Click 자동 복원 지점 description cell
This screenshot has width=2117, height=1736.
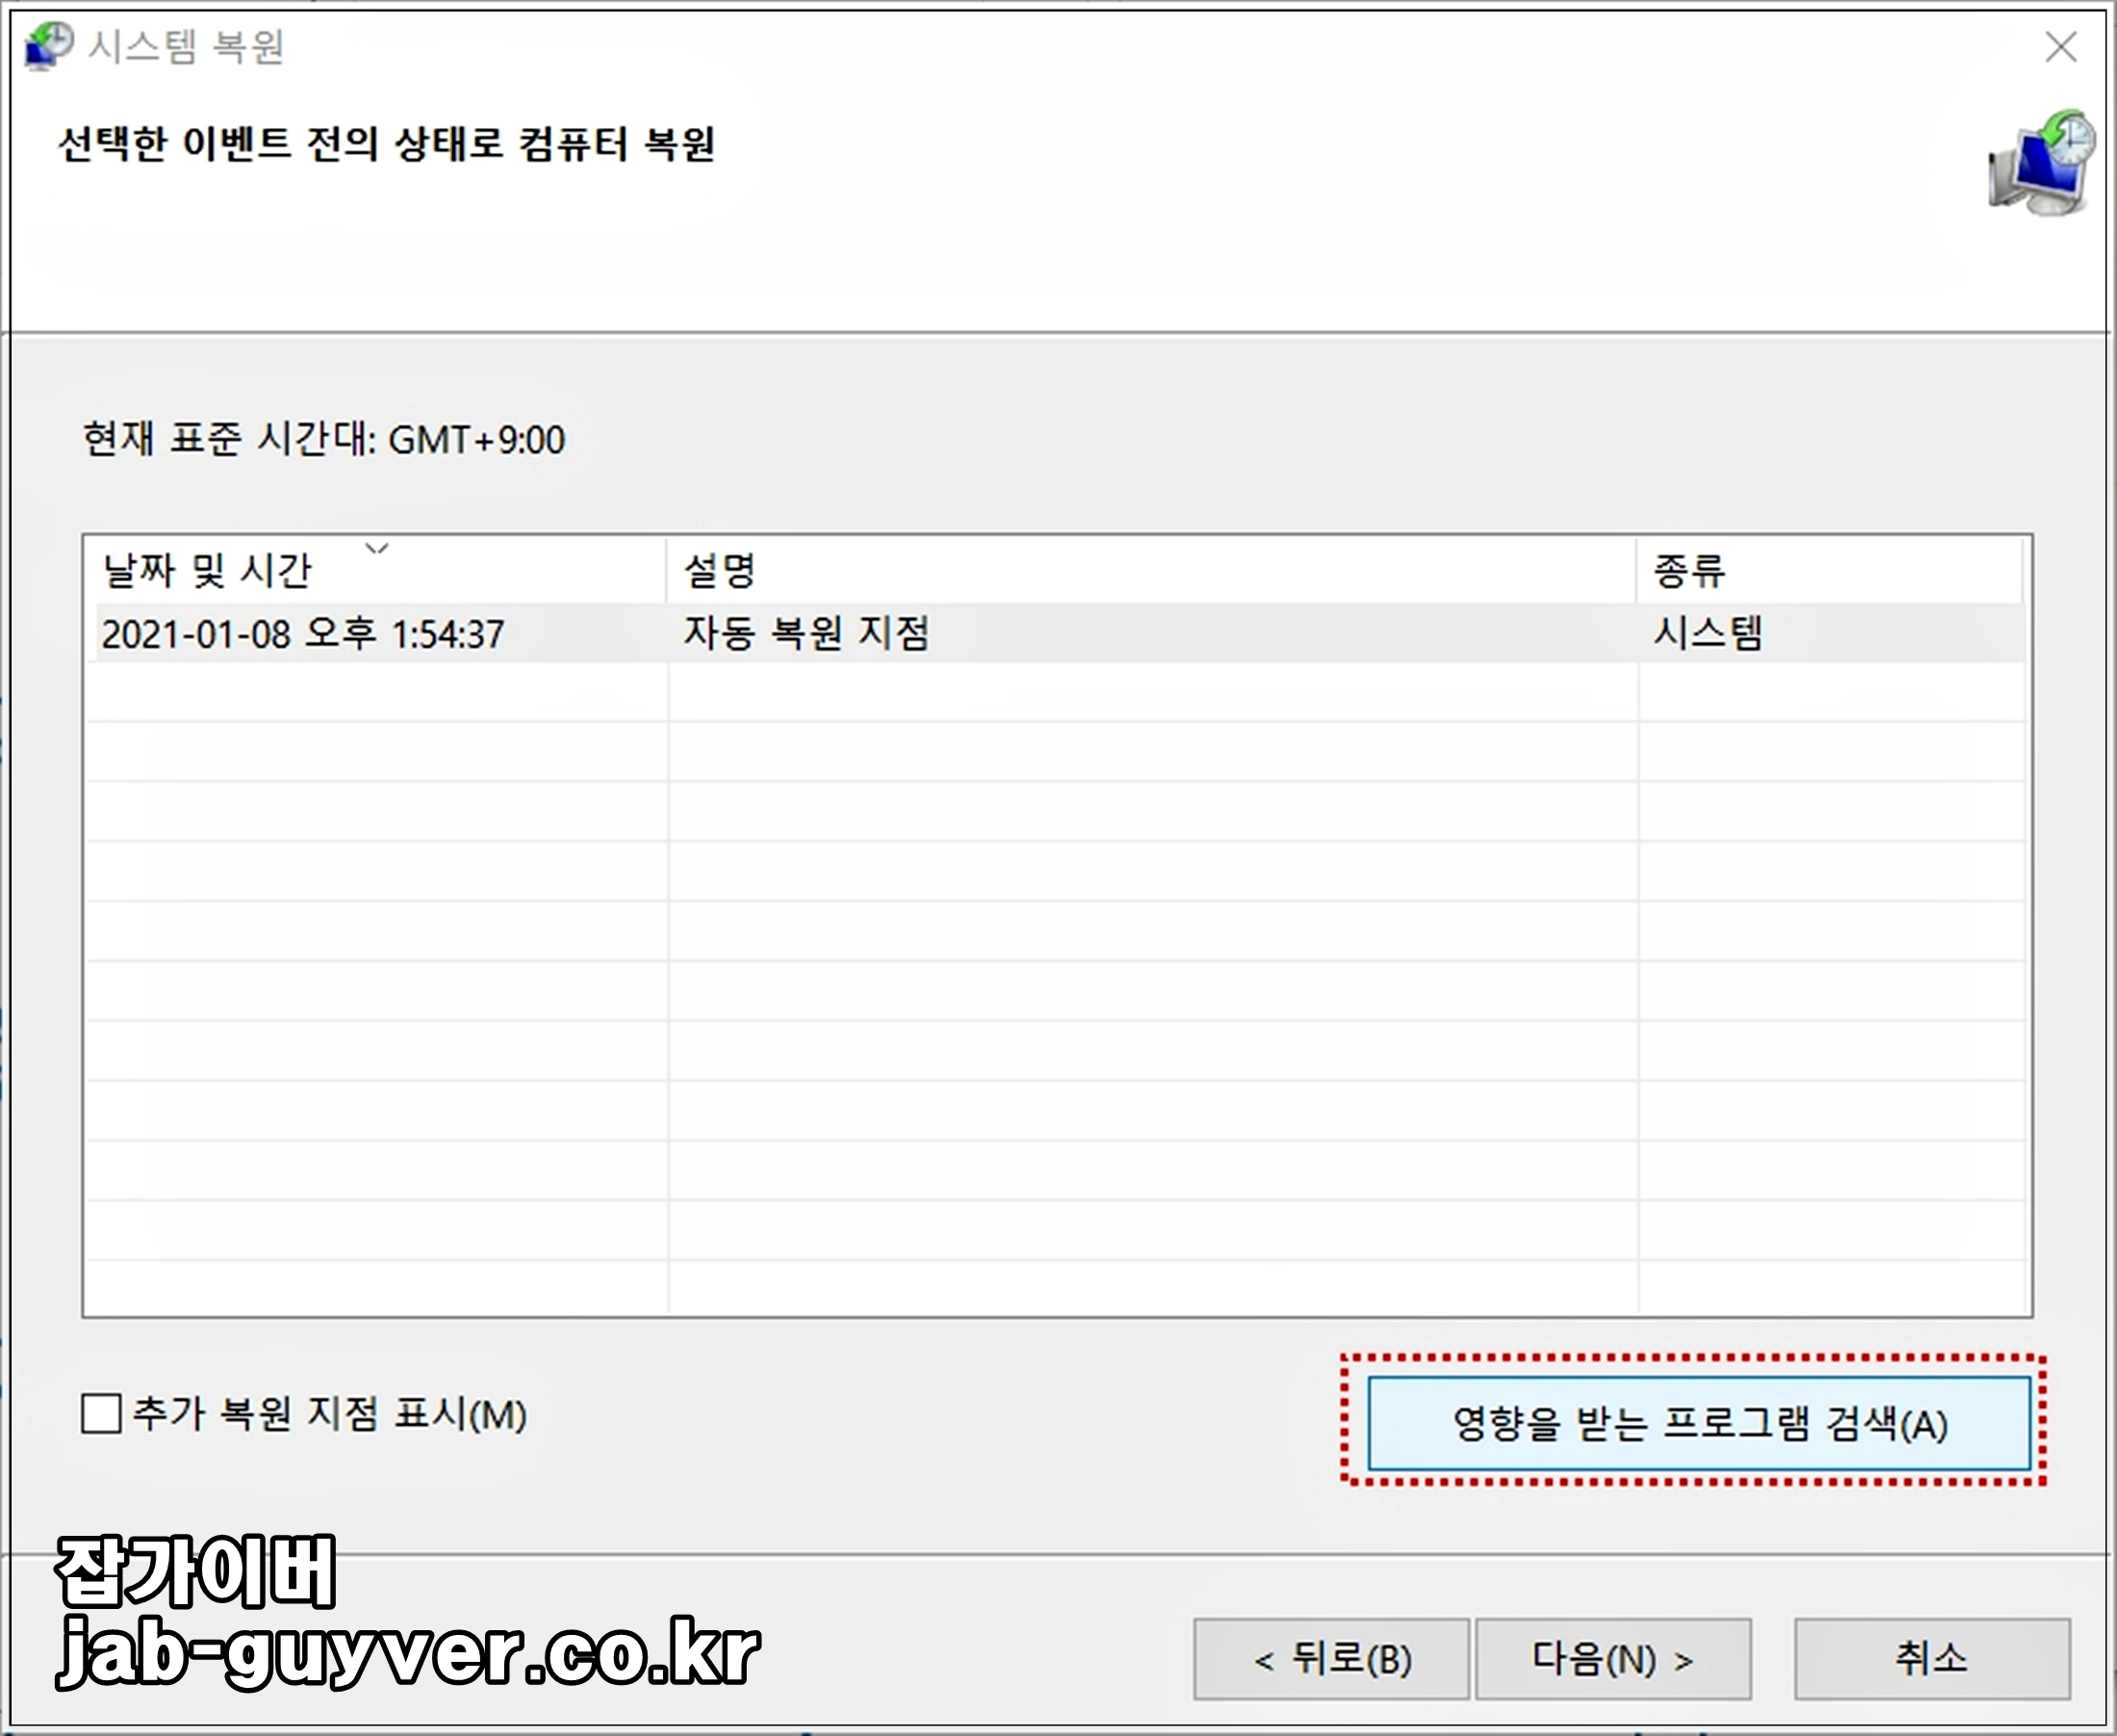point(806,634)
